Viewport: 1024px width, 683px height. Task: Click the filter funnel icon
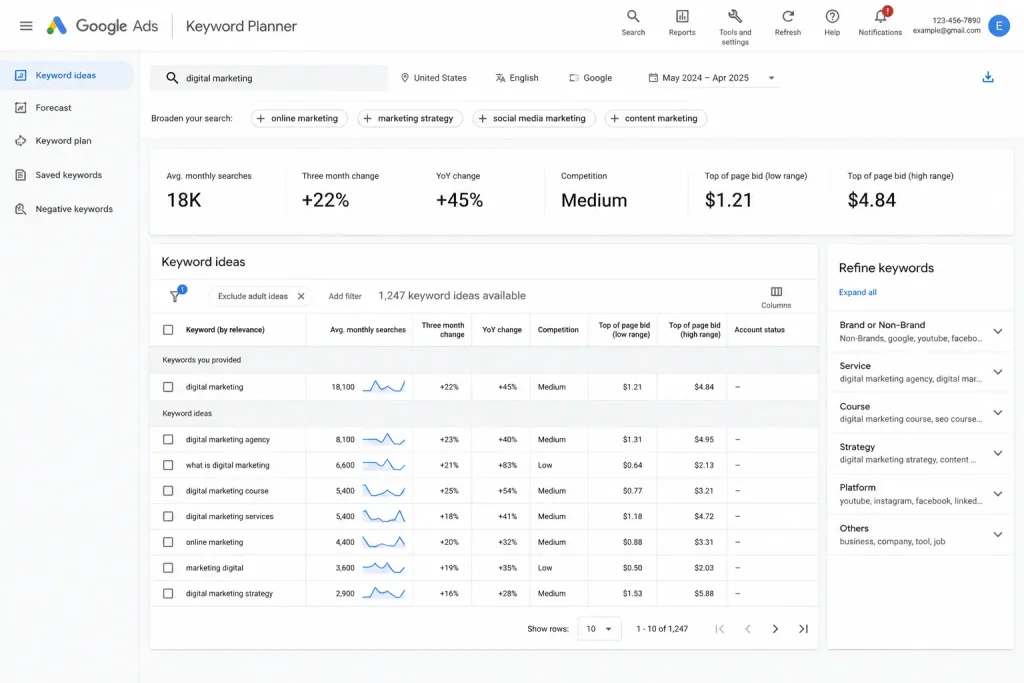tap(176, 295)
